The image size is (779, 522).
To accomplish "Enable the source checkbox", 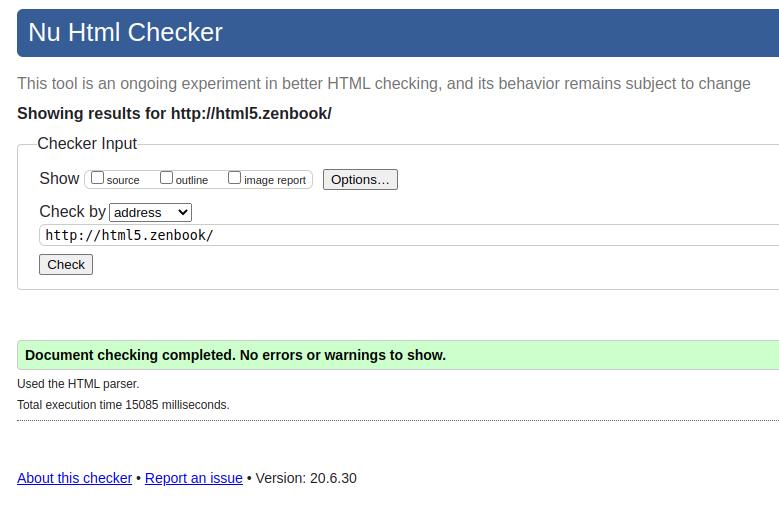I will [x=98, y=178].
